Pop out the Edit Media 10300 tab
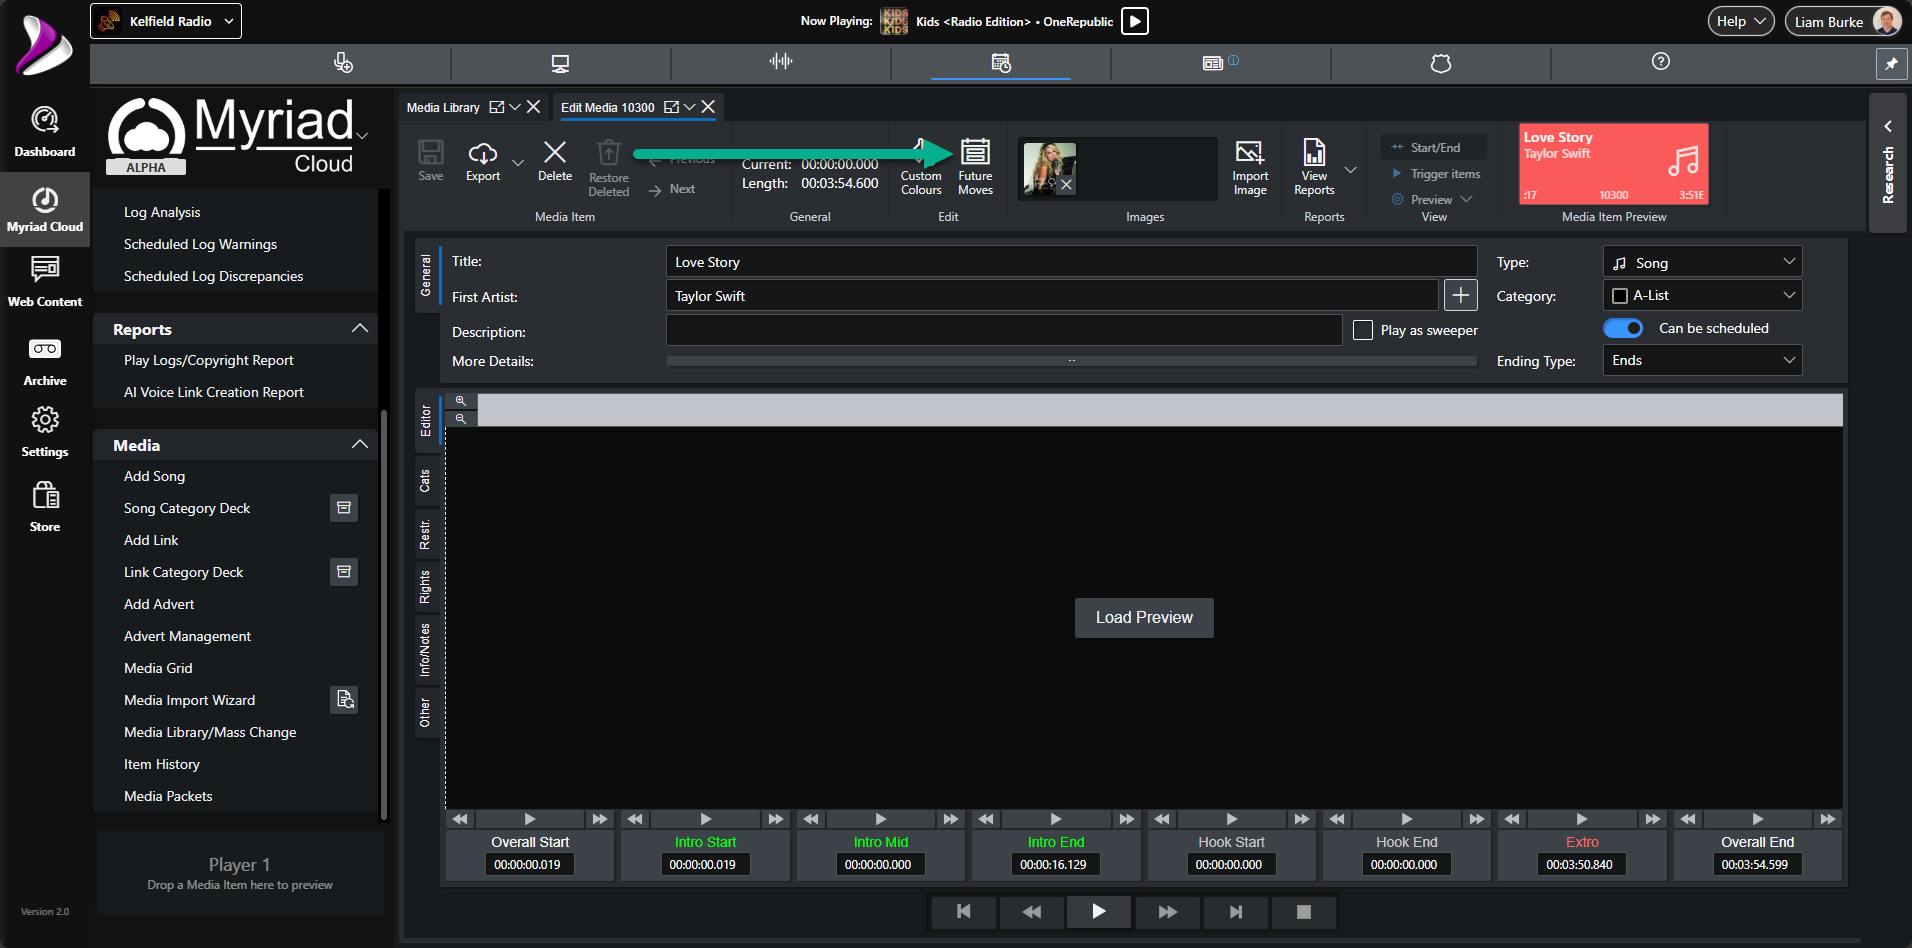The height and width of the screenshot is (948, 1912). coord(672,107)
